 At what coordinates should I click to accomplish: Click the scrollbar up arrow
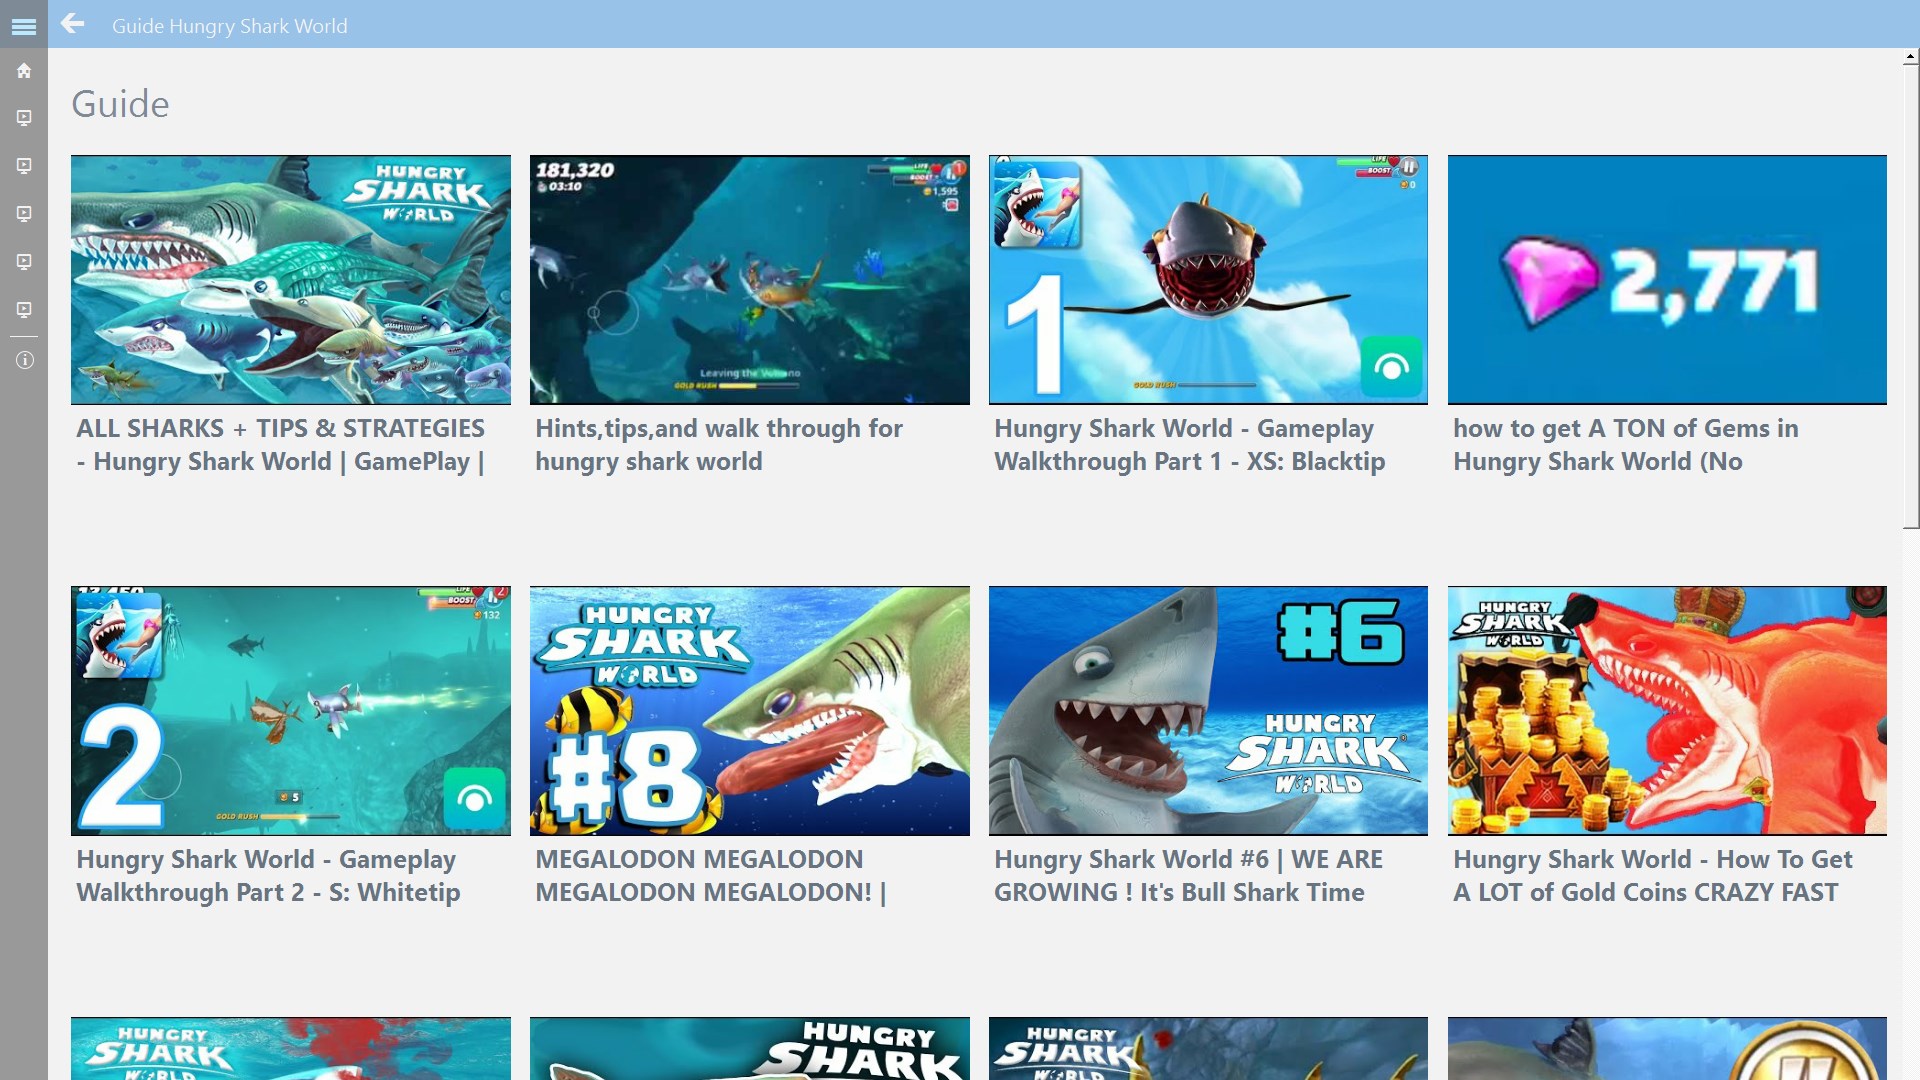1910,58
